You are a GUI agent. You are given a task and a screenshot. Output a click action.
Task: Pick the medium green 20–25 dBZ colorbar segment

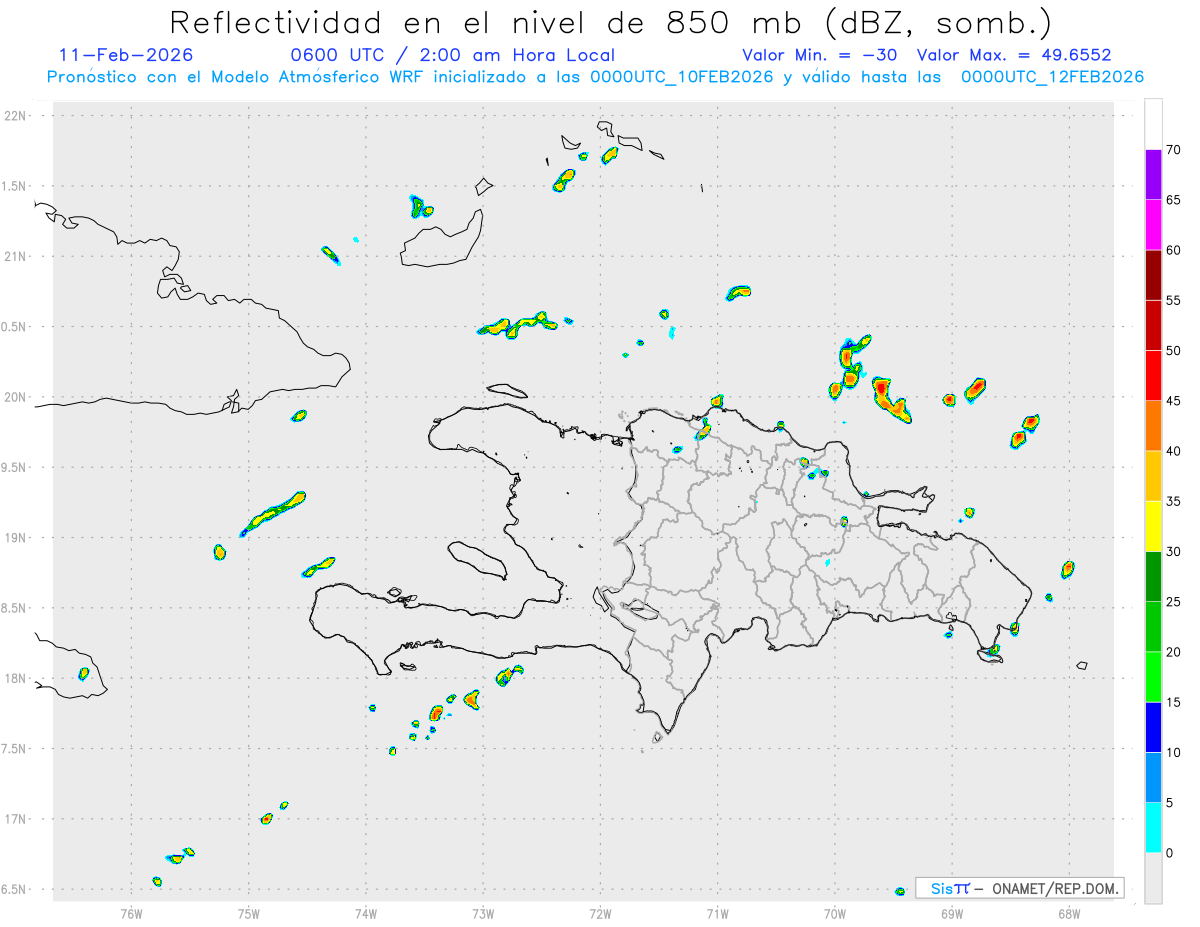point(1153,627)
